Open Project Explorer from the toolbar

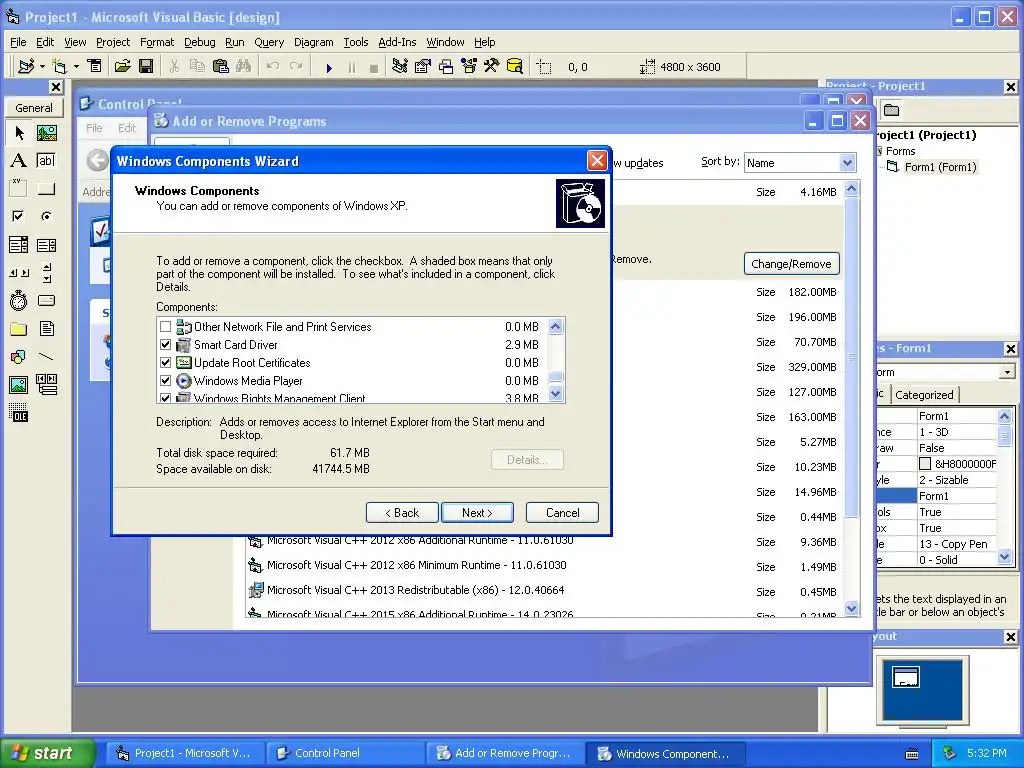pos(400,66)
